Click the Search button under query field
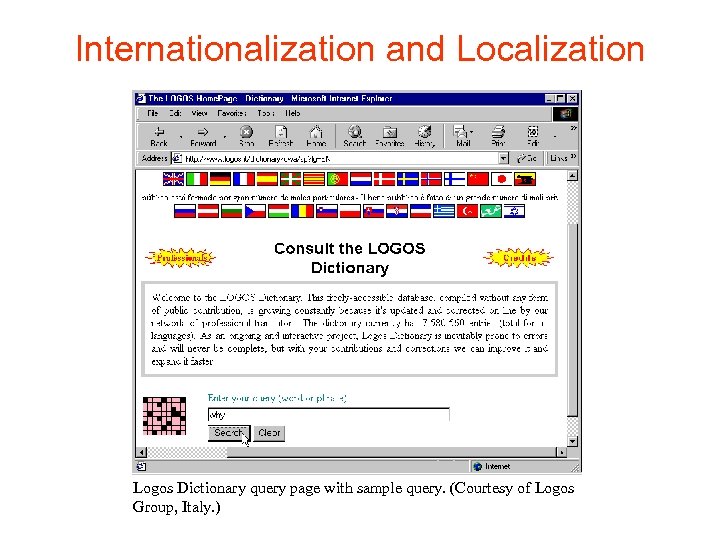 229,433
